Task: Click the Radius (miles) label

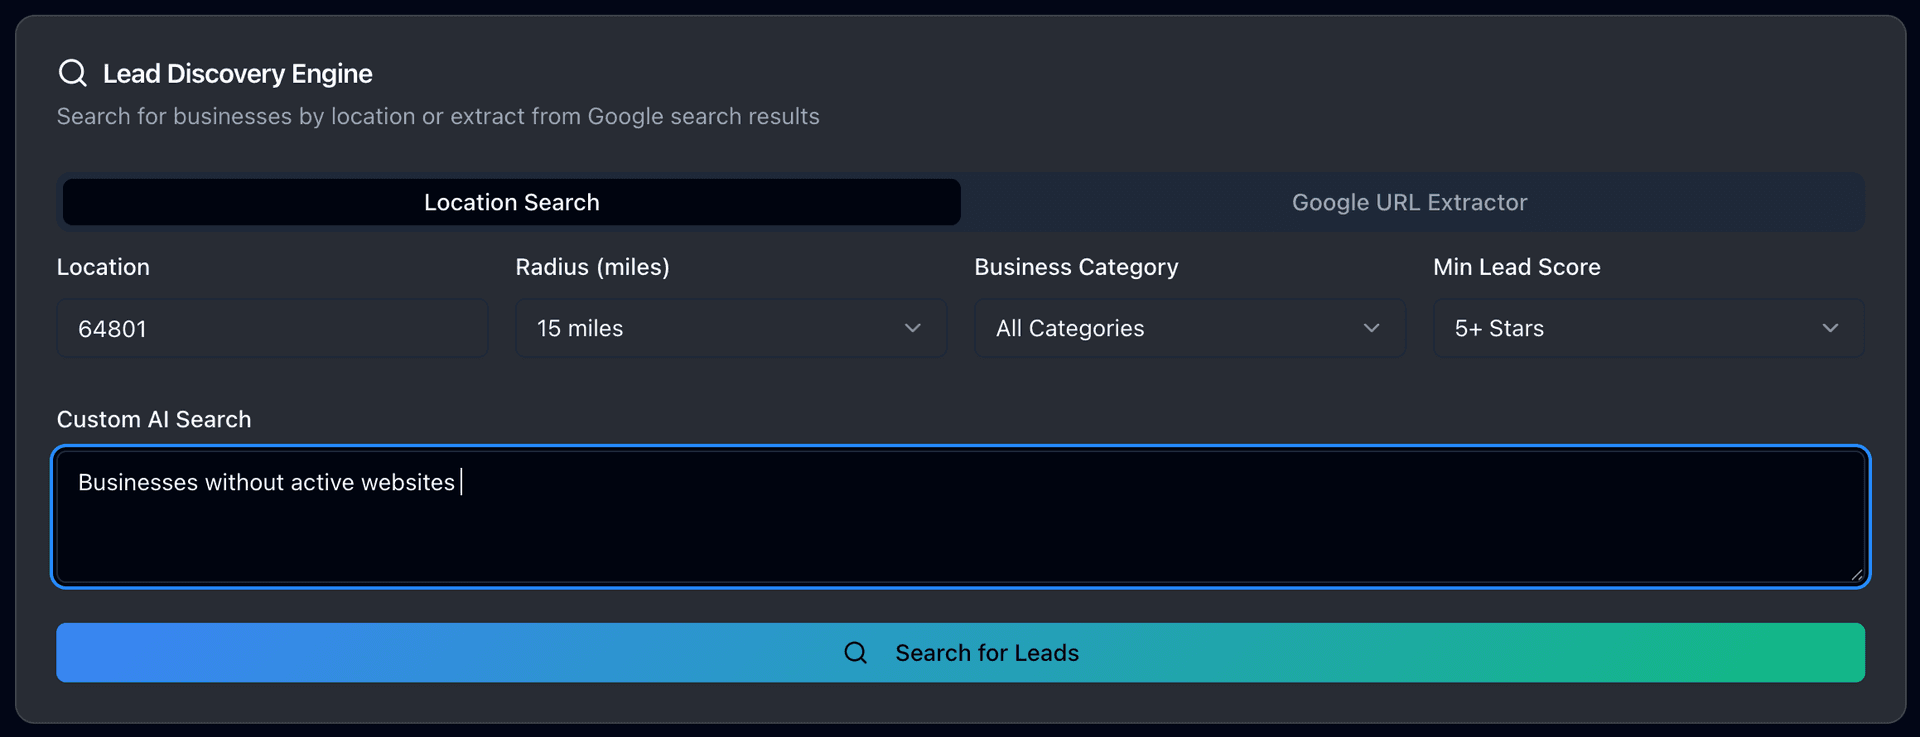Action: tap(592, 267)
